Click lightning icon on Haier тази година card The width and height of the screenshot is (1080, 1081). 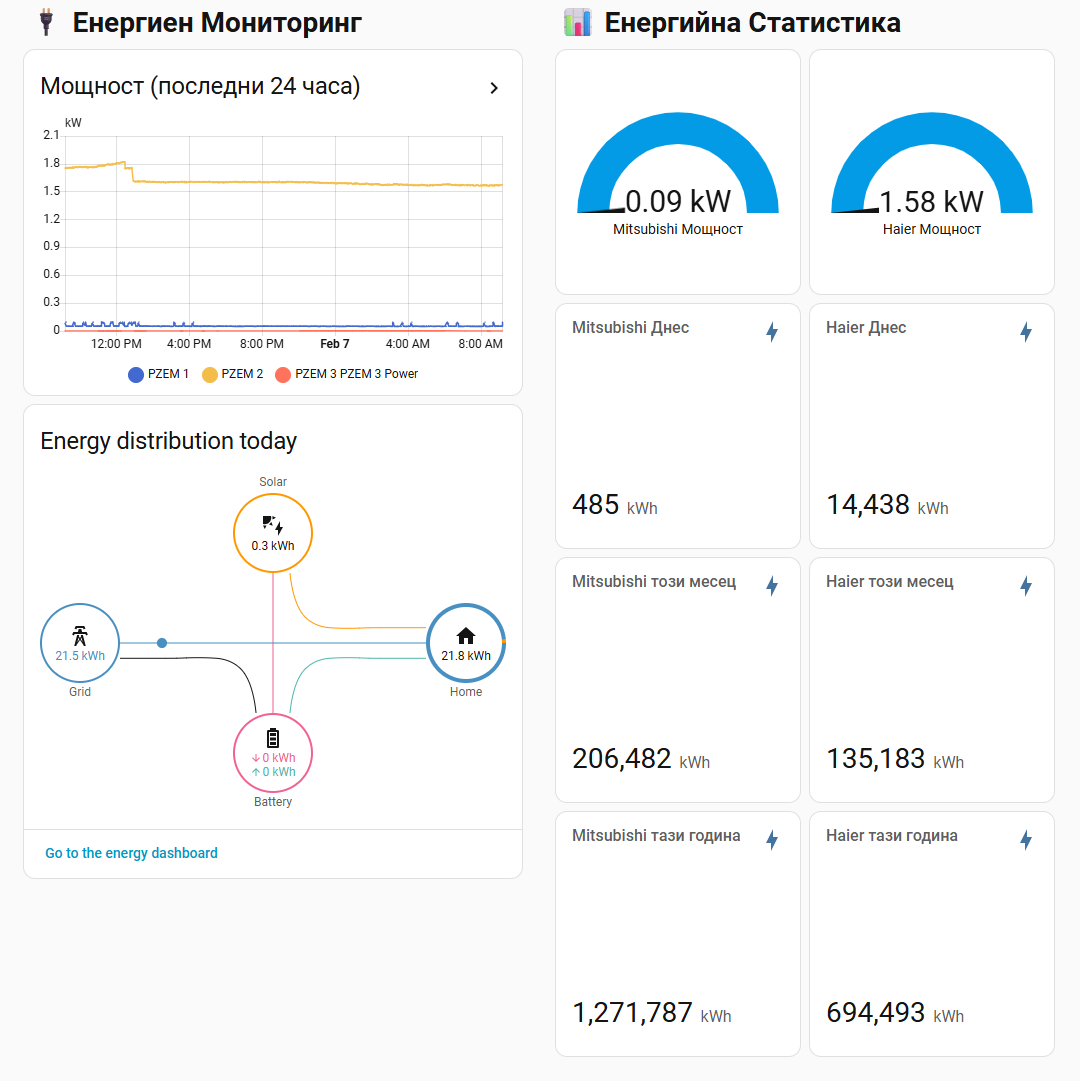pos(1025,840)
